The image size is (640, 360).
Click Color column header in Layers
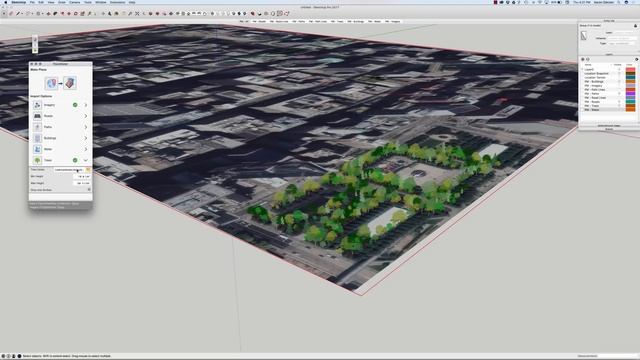[x=629, y=64]
